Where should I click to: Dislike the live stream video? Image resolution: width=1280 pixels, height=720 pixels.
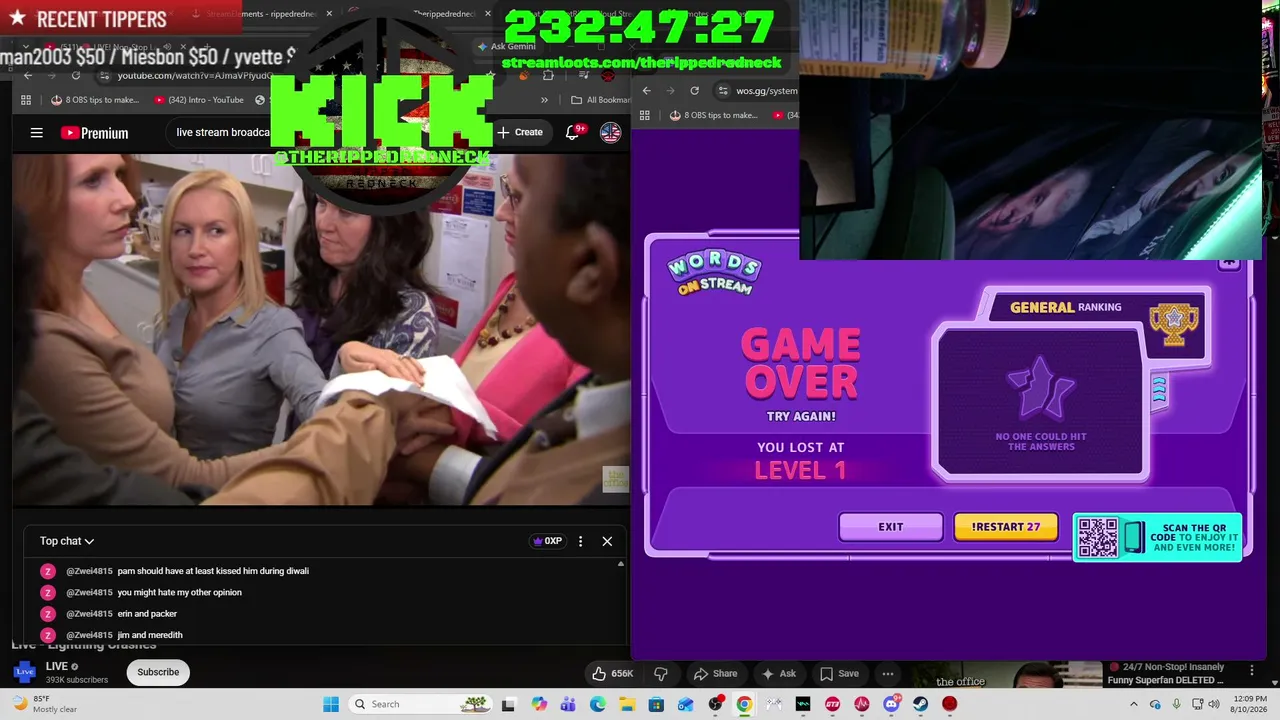coord(660,673)
